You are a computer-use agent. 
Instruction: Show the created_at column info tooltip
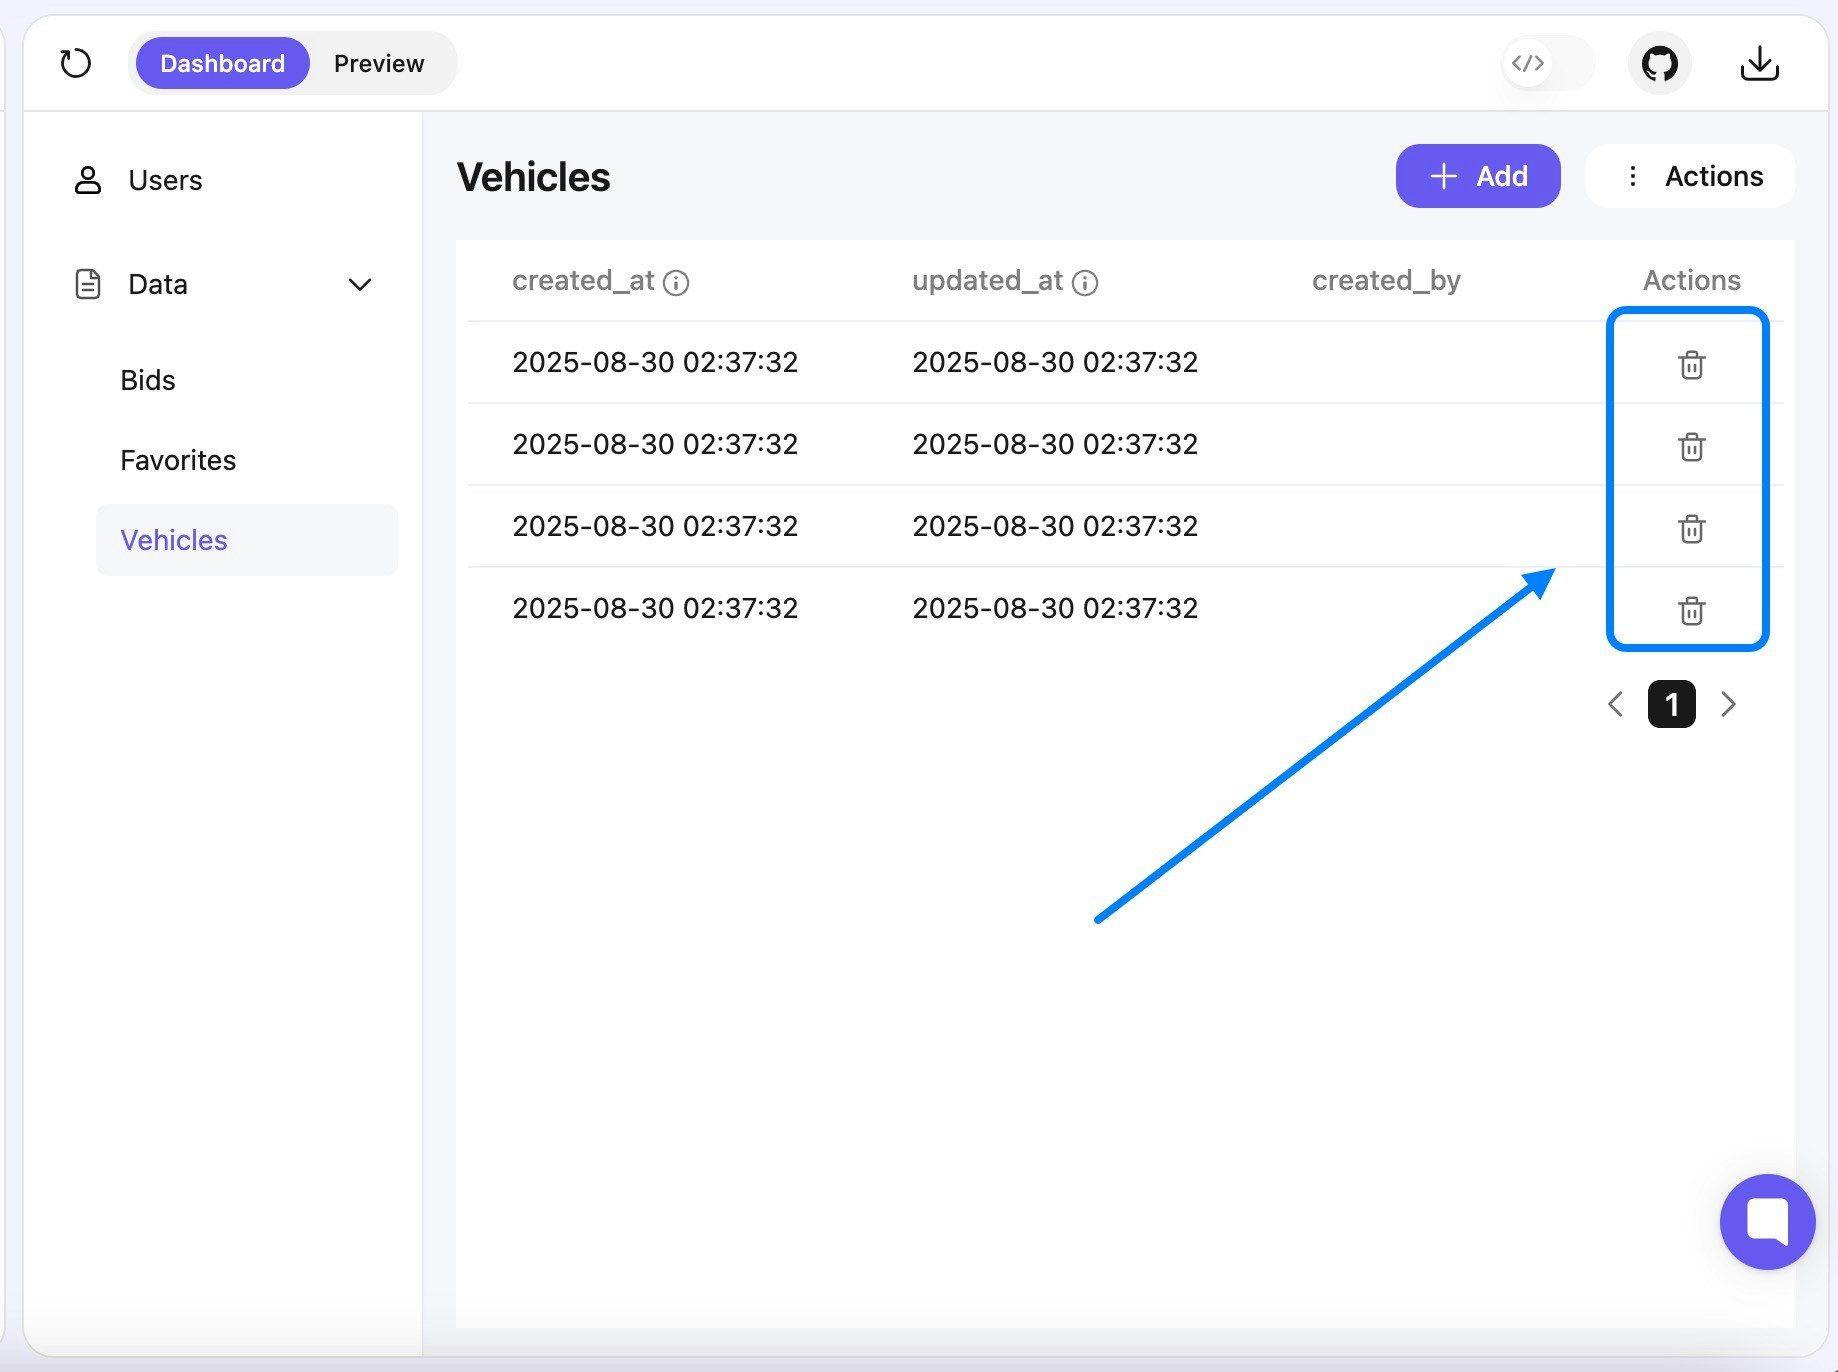[678, 282]
